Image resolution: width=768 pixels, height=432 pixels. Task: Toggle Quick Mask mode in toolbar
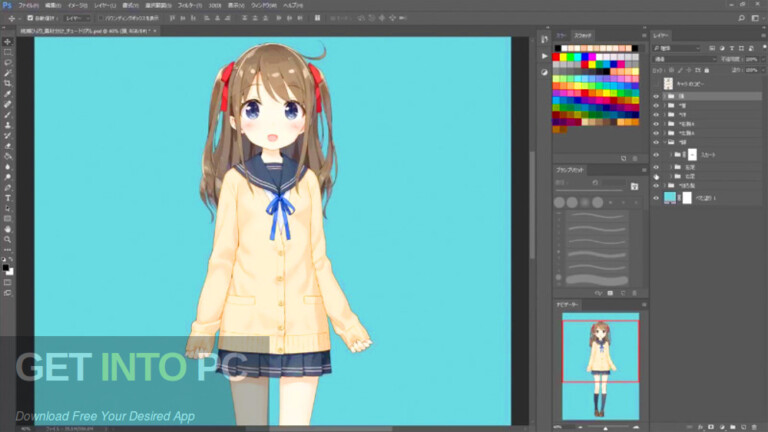pyautogui.click(x=7, y=283)
